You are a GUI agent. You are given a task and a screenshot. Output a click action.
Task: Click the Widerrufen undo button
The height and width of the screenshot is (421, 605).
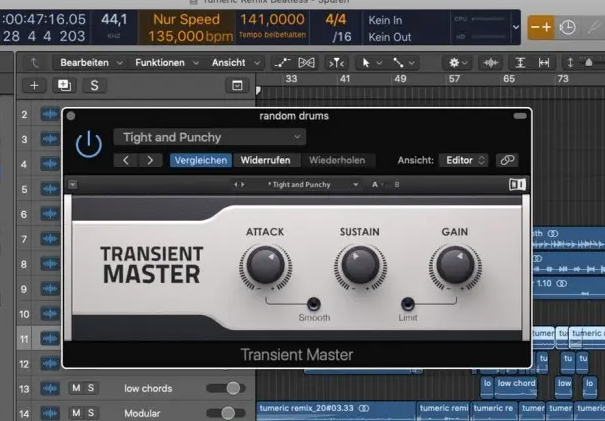pyautogui.click(x=265, y=160)
